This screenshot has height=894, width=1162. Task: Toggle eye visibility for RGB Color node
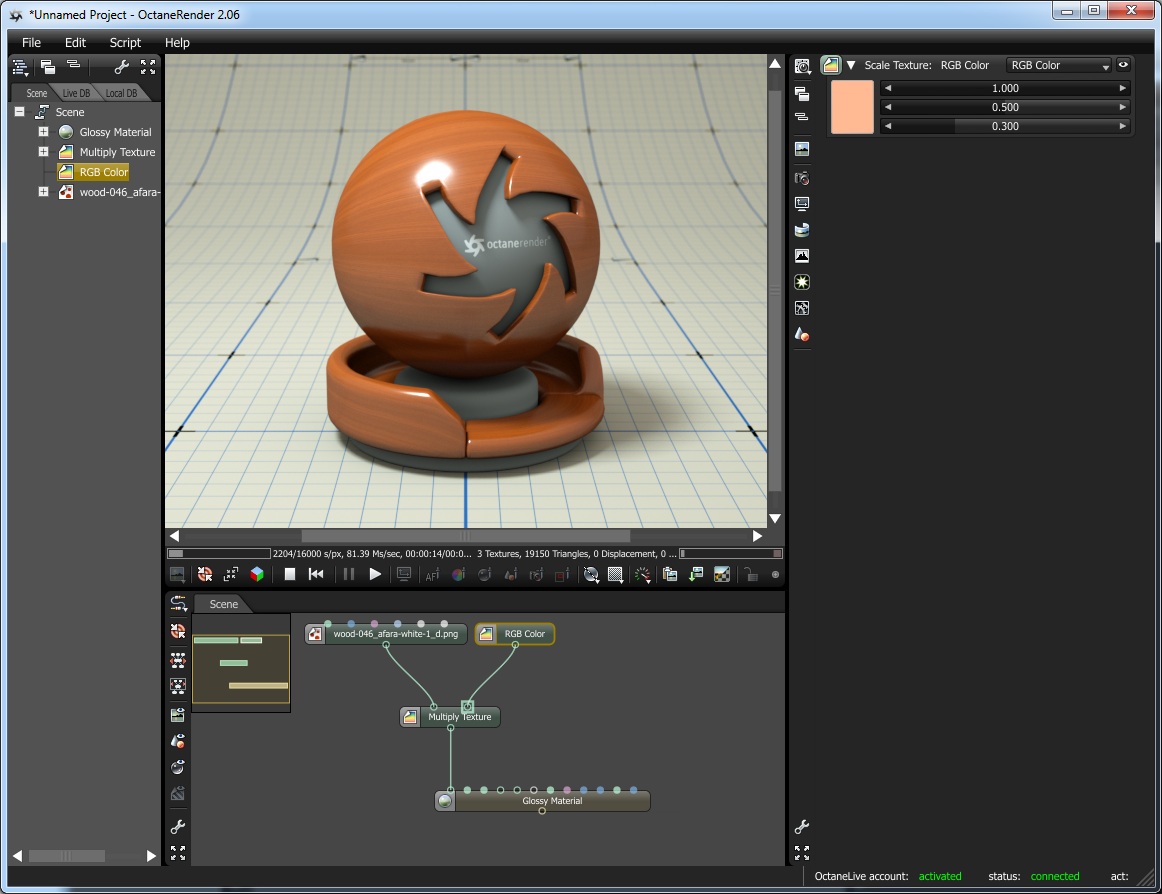[1123, 65]
